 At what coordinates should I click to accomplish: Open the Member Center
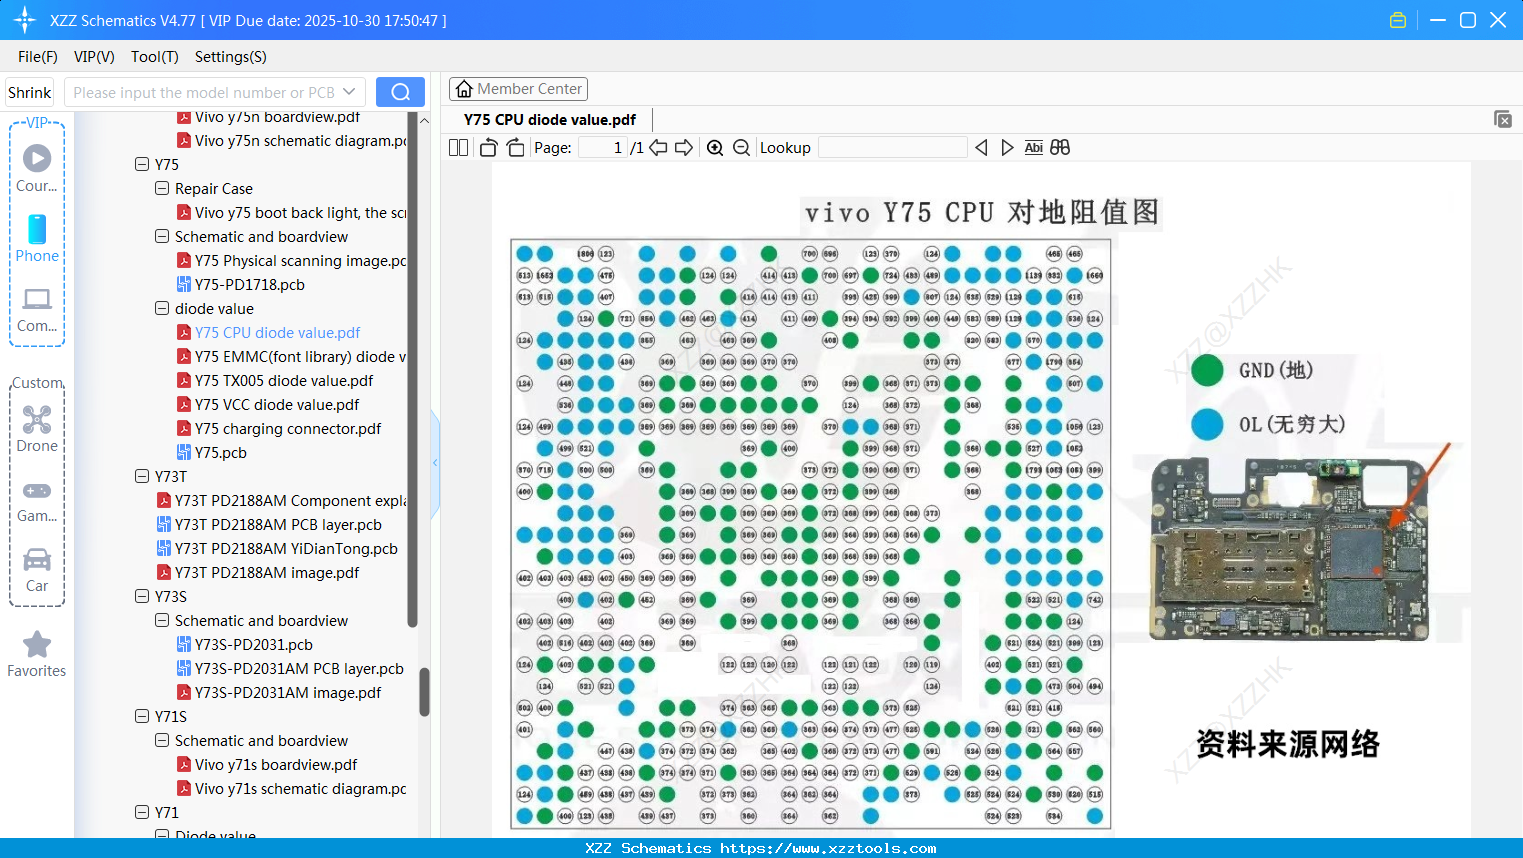point(518,89)
